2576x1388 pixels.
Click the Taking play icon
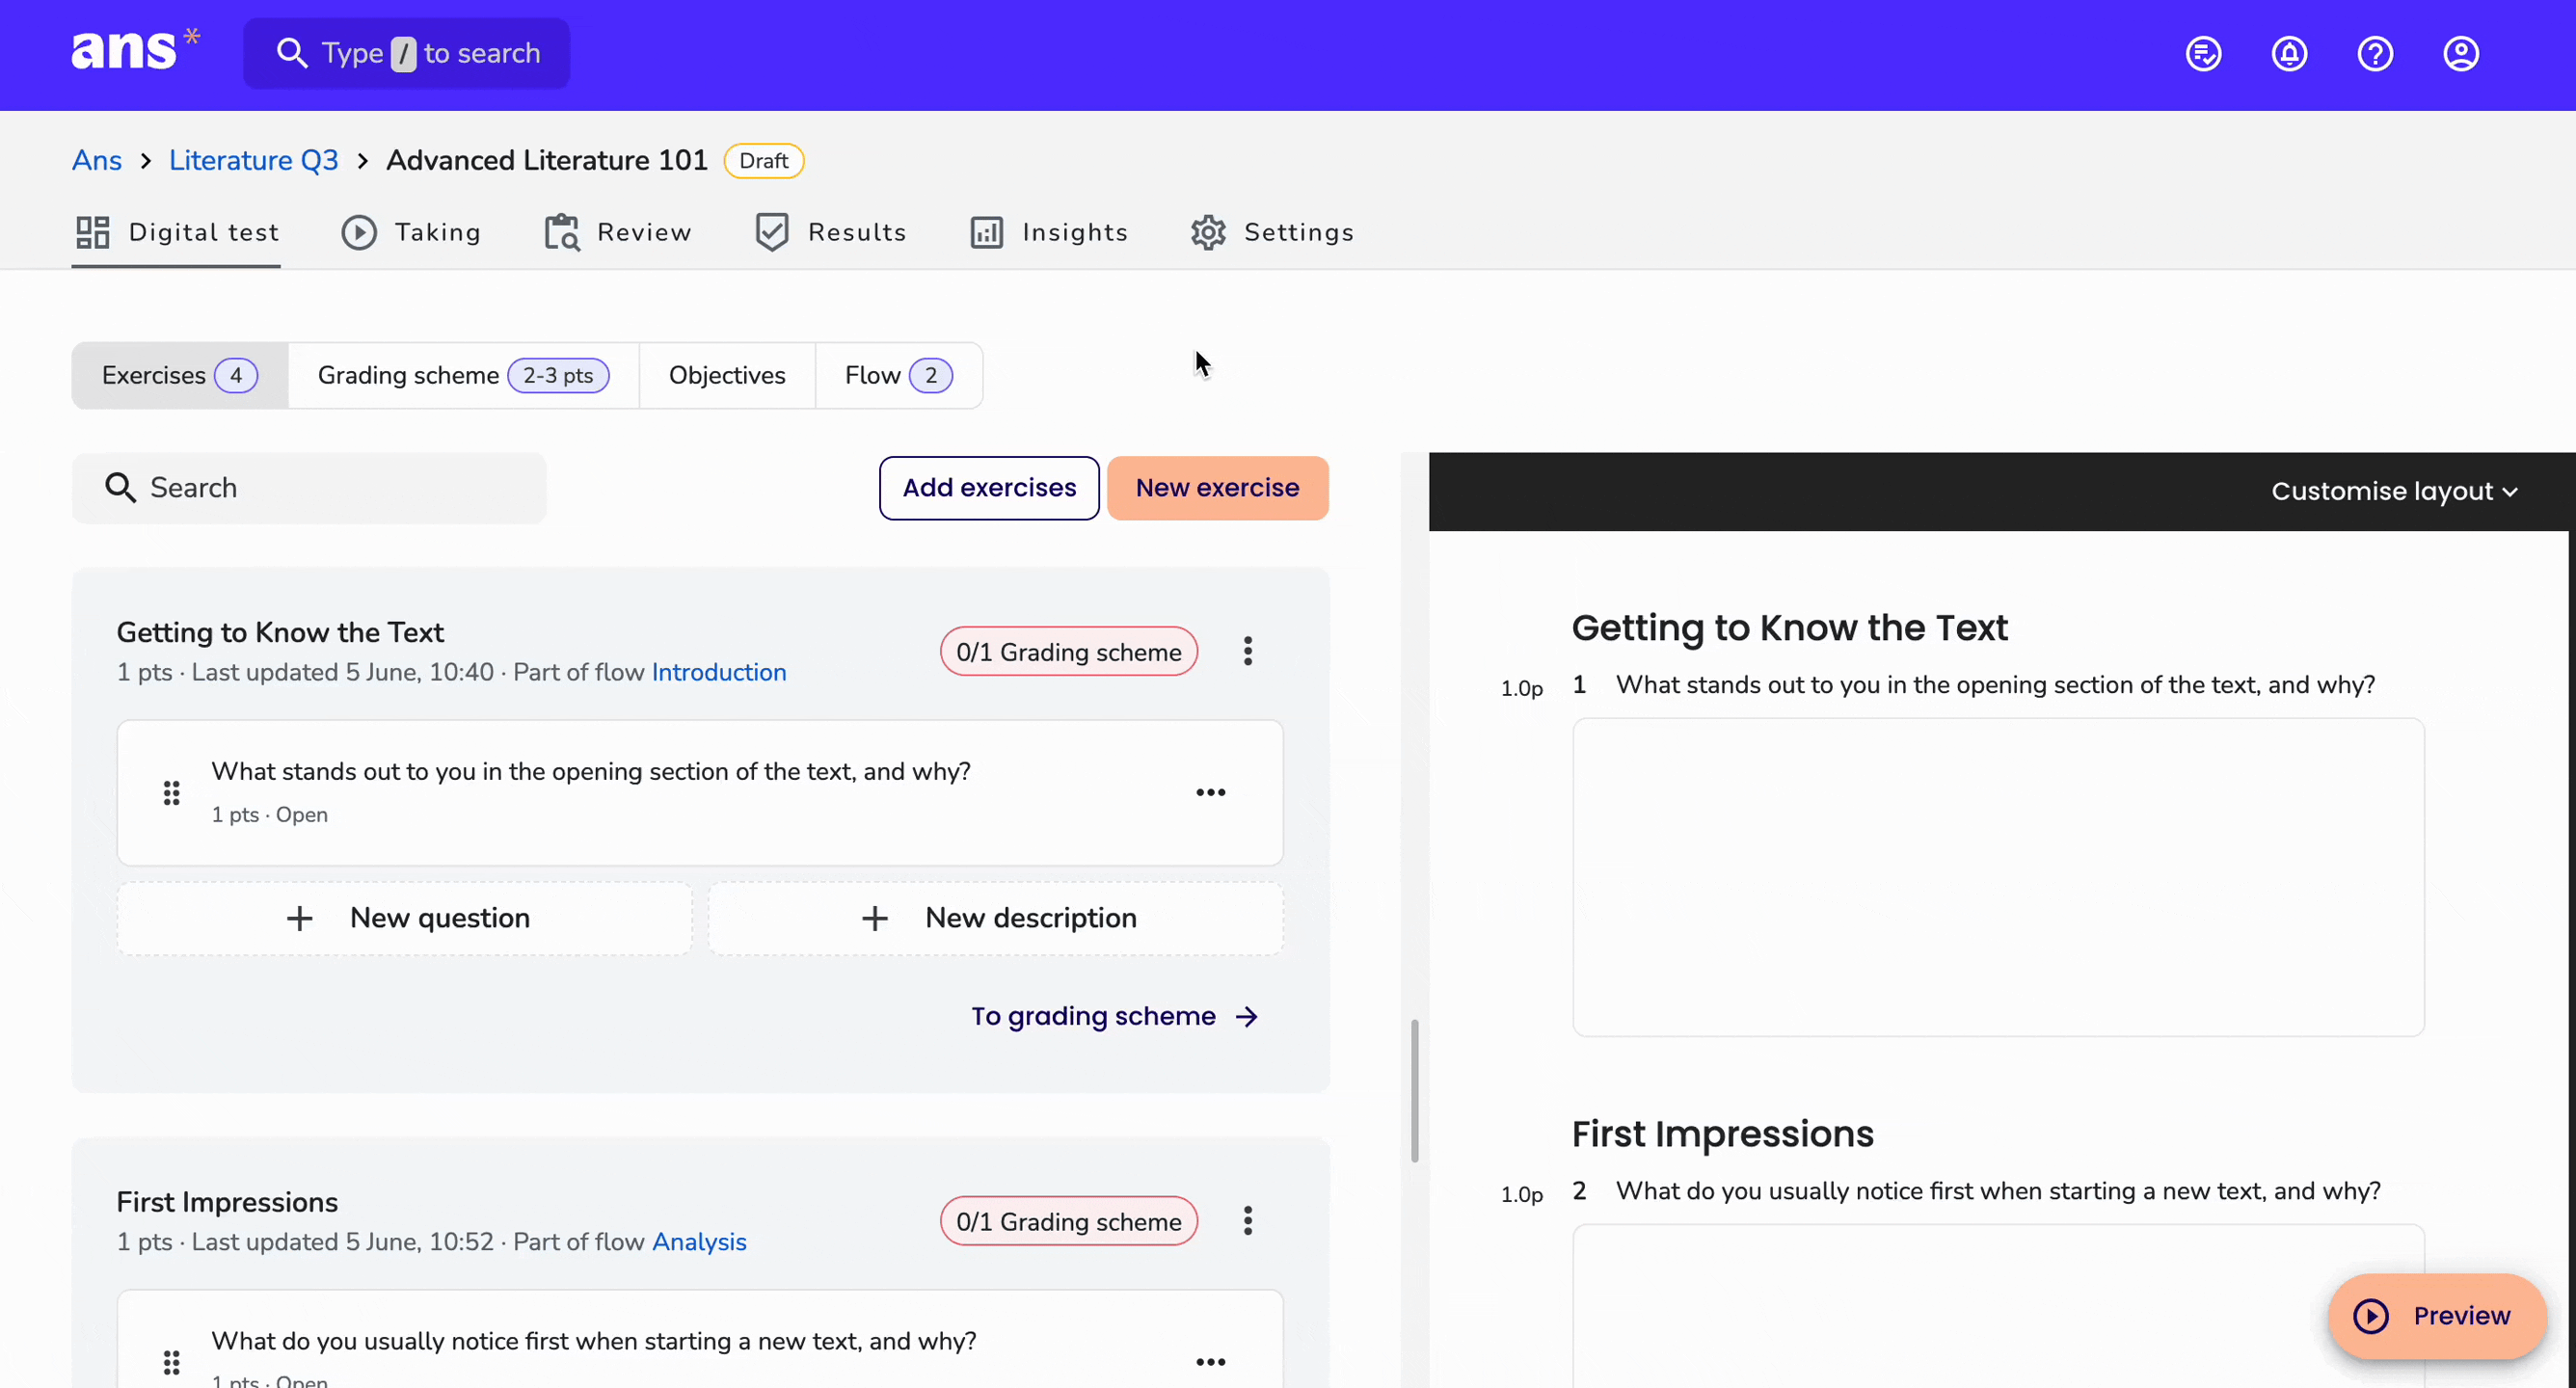point(359,232)
